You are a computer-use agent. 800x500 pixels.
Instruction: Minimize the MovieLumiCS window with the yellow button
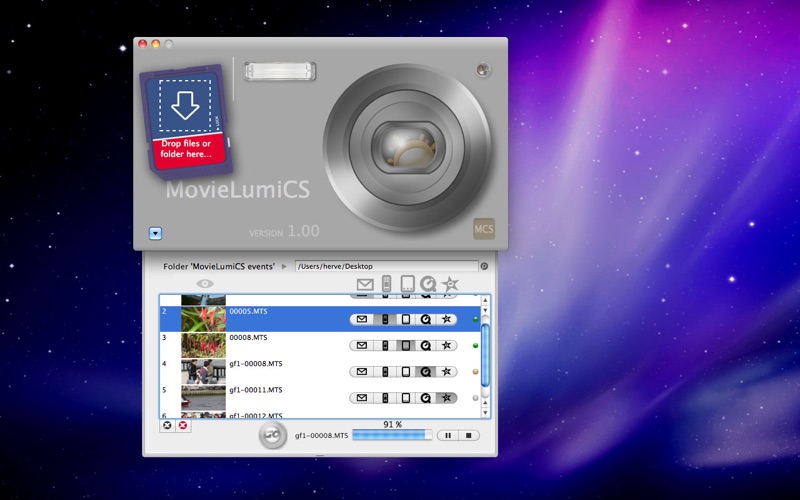pyautogui.click(x=156, y=44)
